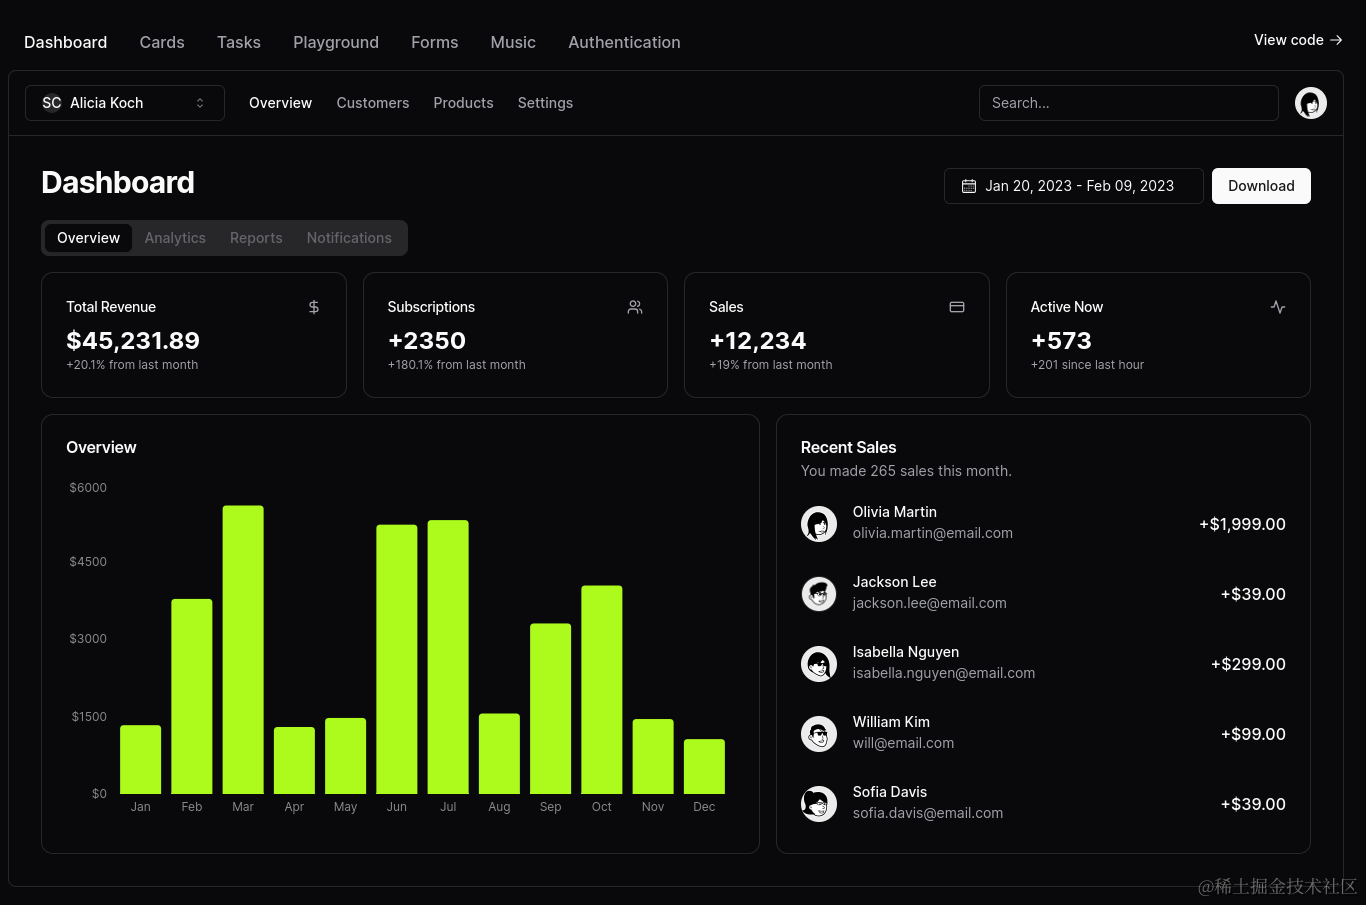This screenshot has width=1366, height=905.
Task: Click the +573 active now value
Action: pos(1061,341)
